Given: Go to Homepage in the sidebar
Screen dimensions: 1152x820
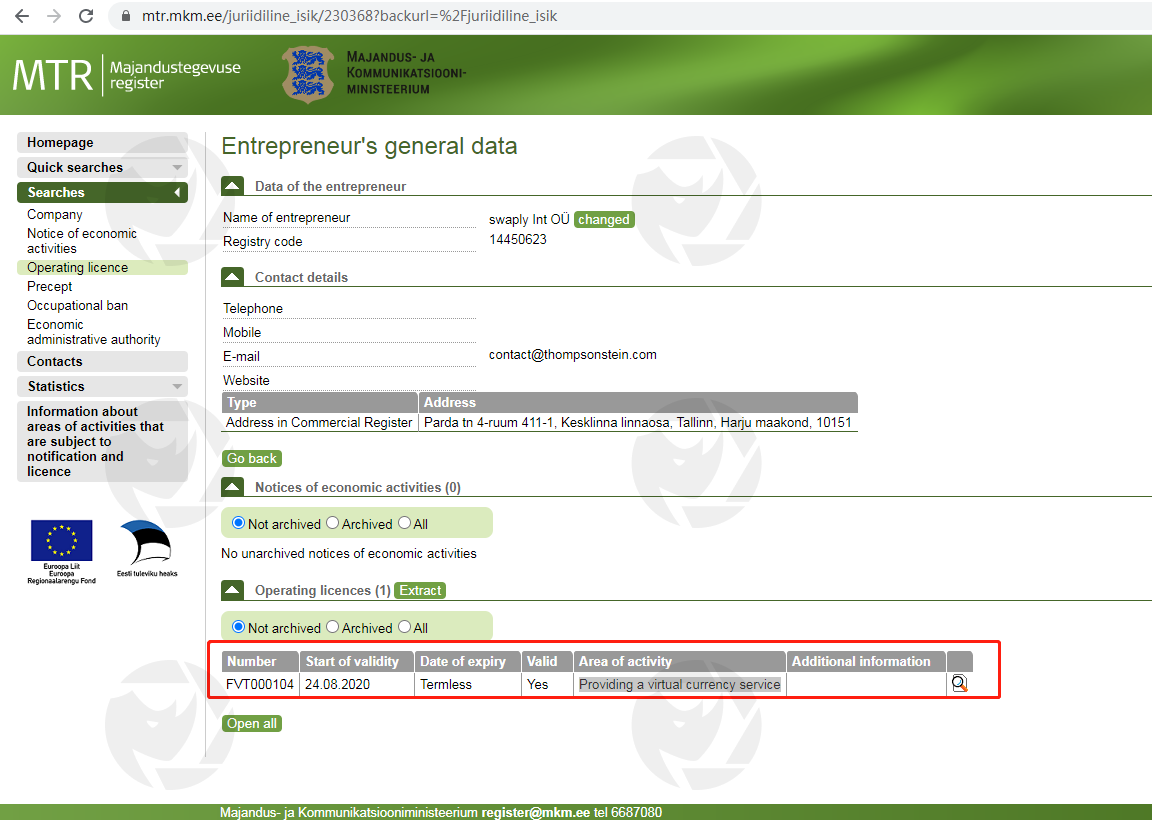Looking at the screenshot, I should coord(60,142).
